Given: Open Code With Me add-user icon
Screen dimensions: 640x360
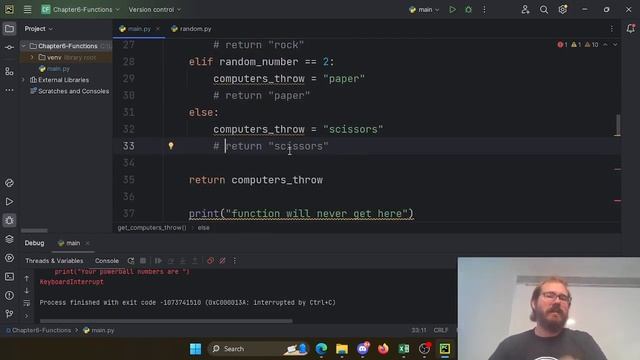Looking at the screenshot, I should point(525,9).
